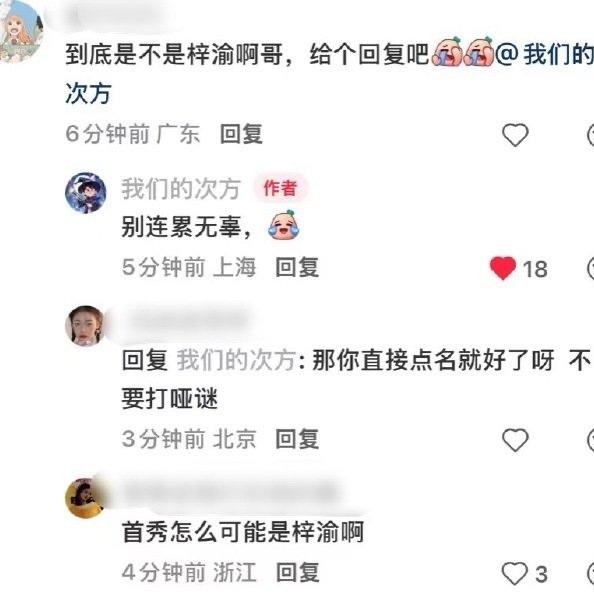The image size is (594, 594).
Task: Like the Zhejiang comment with 3 likes
Action: pos(514,574)
